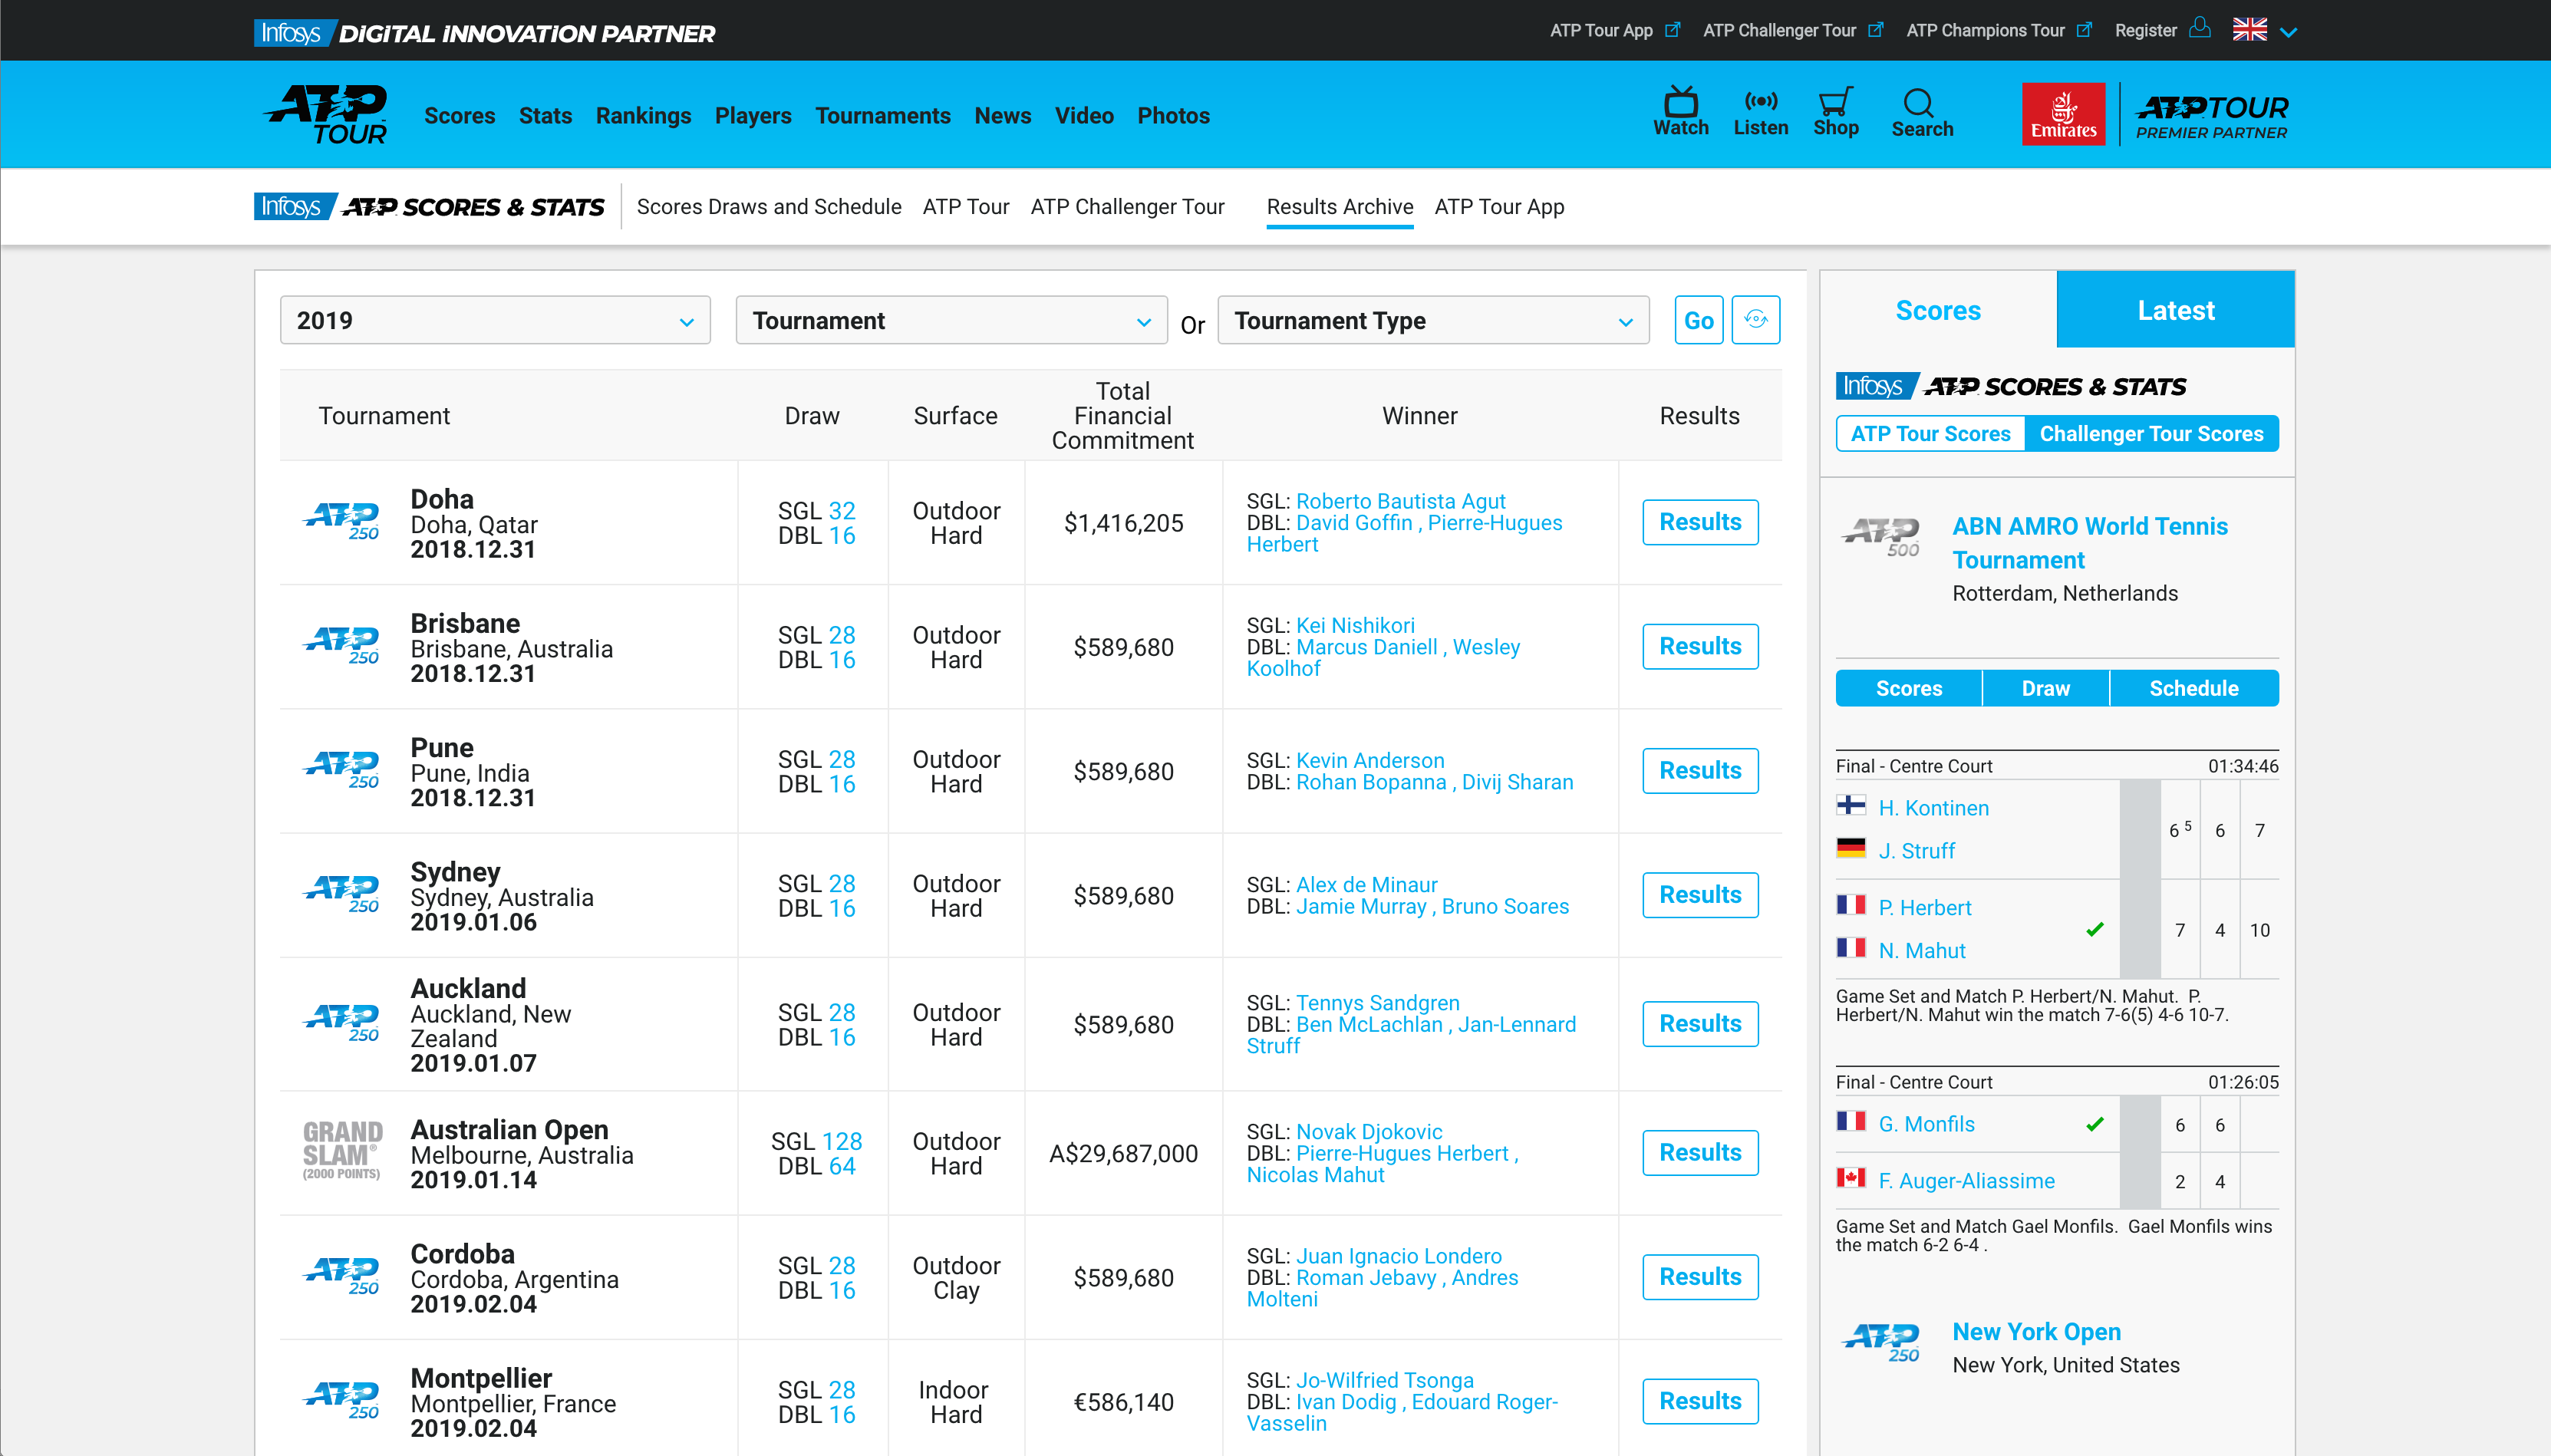Click ATP Tour App external link icon
This screenshot has height=1456, width=2551.
coord(1672,30)
